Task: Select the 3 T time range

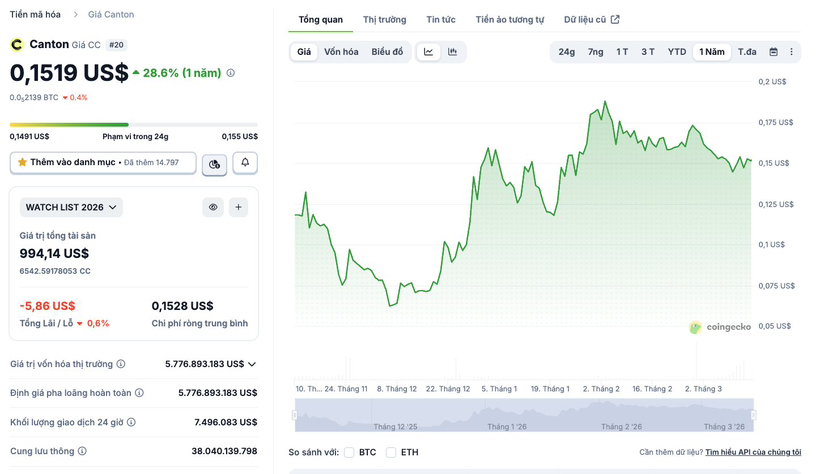Action: point(648,52)
